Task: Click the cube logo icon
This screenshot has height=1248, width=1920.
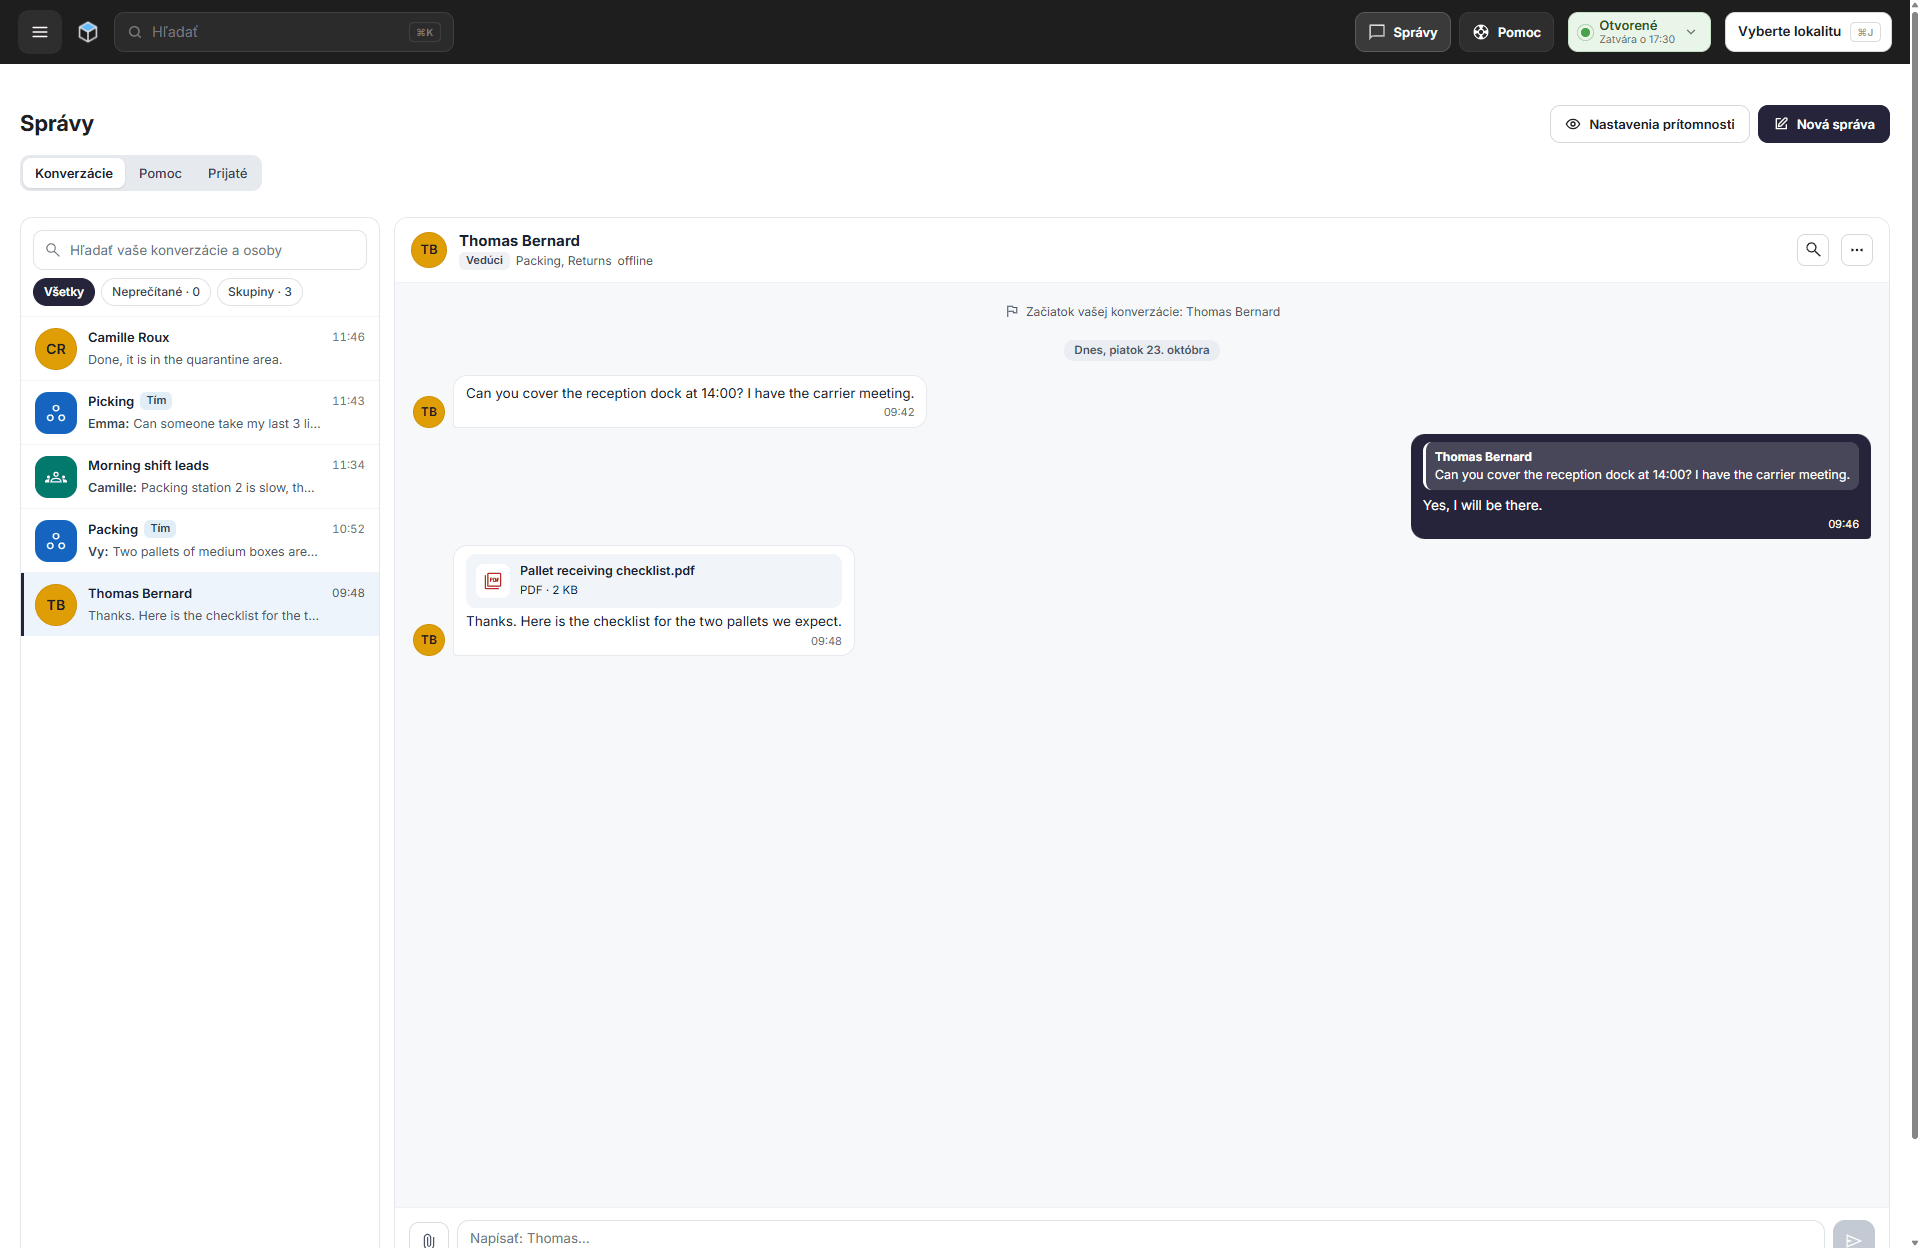Action: point(88,32)
